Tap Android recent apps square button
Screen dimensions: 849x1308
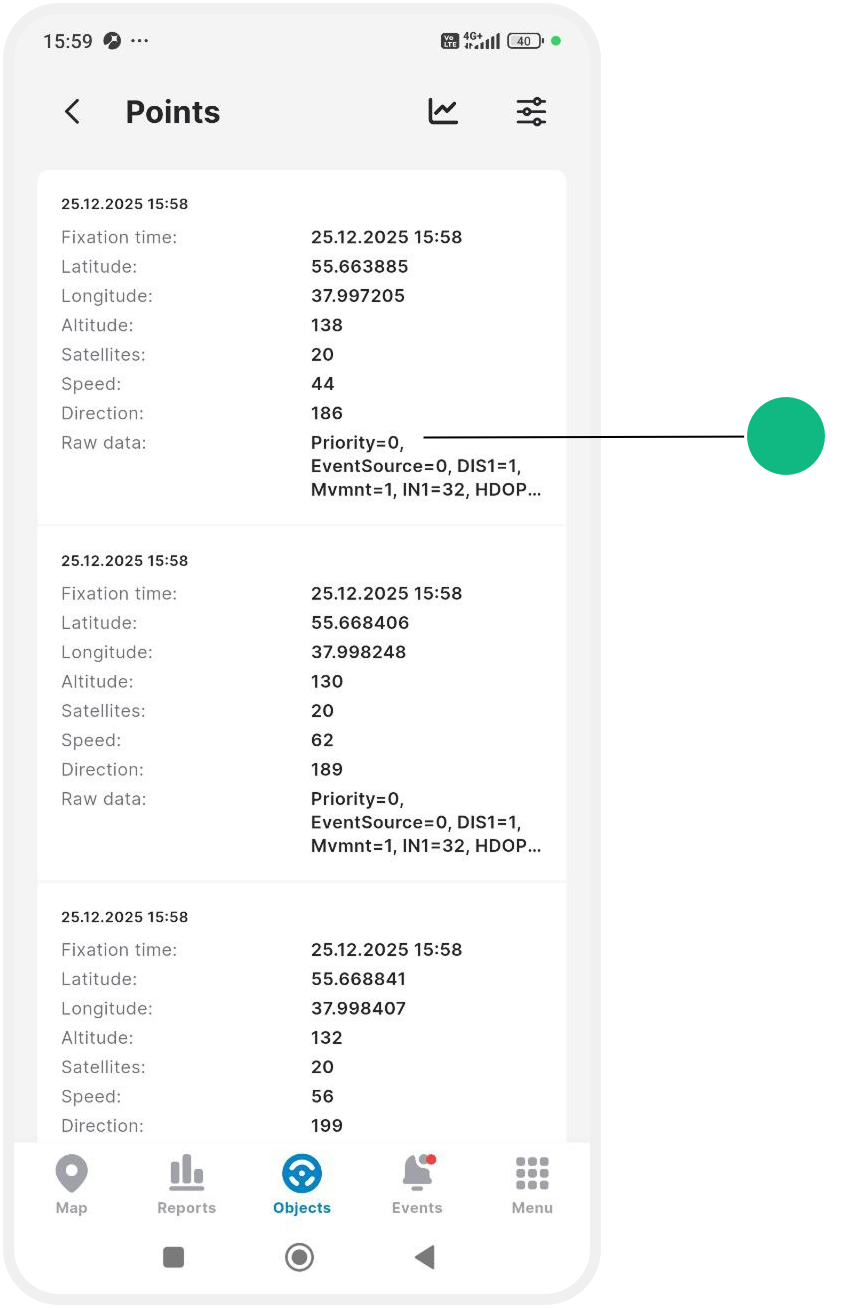point(174,1257)
